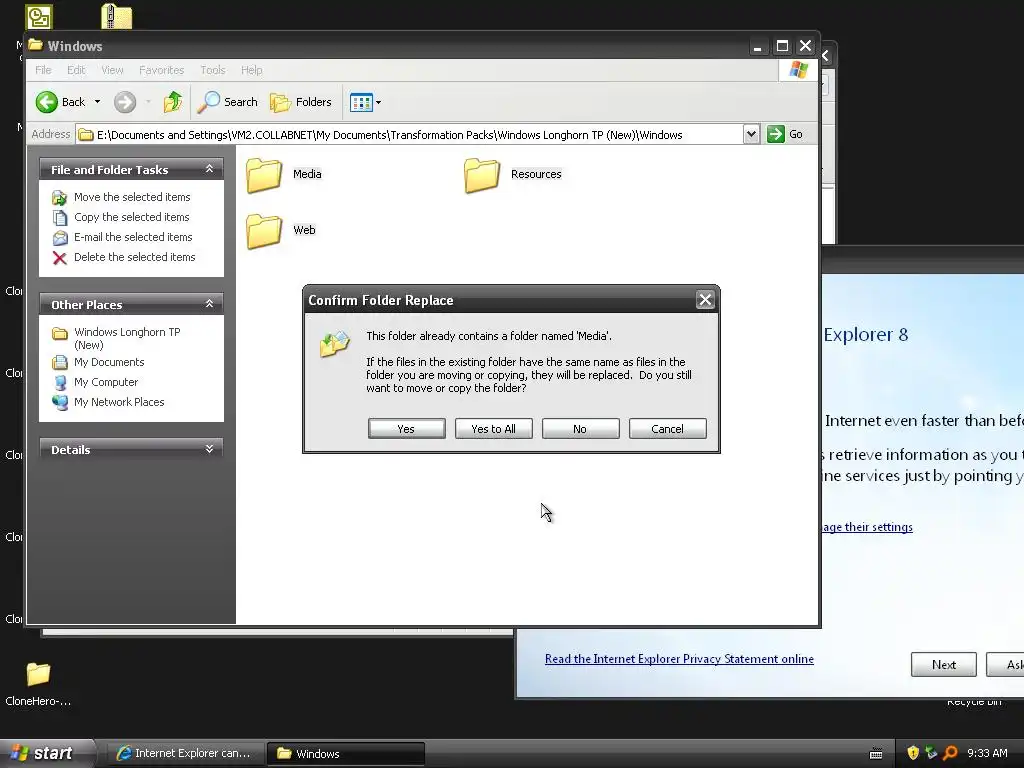This screenshot has width=1024, height=768.
Task: Click Delete the selected items
Action: pyautogui.click(x=135, y=257)
